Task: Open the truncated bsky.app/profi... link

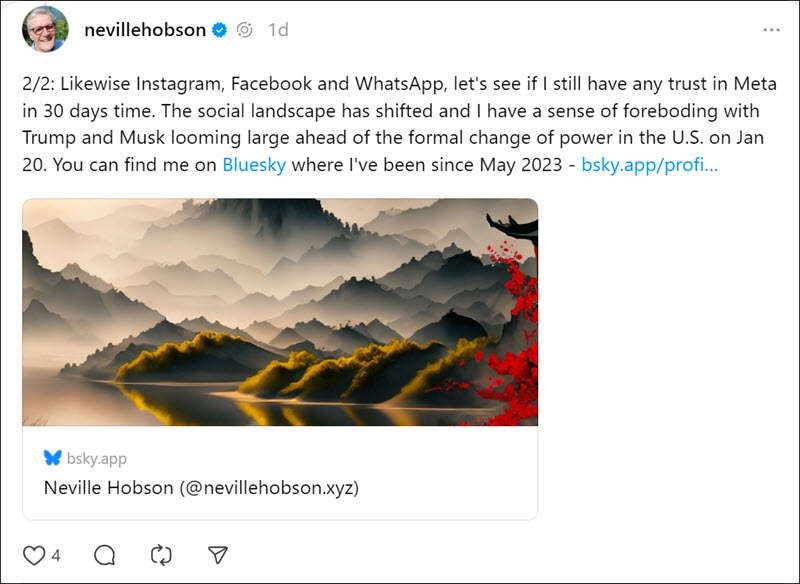Action: tap(650, 165)
